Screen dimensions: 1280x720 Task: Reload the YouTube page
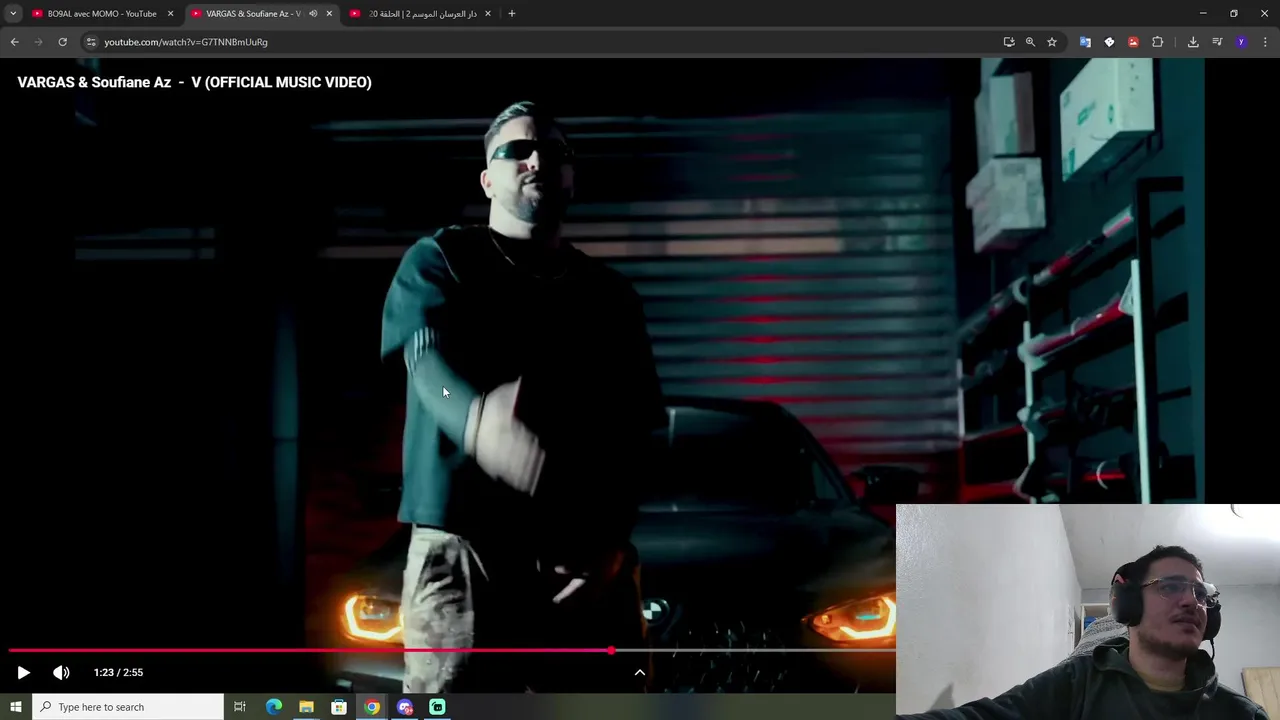[62, 42]
